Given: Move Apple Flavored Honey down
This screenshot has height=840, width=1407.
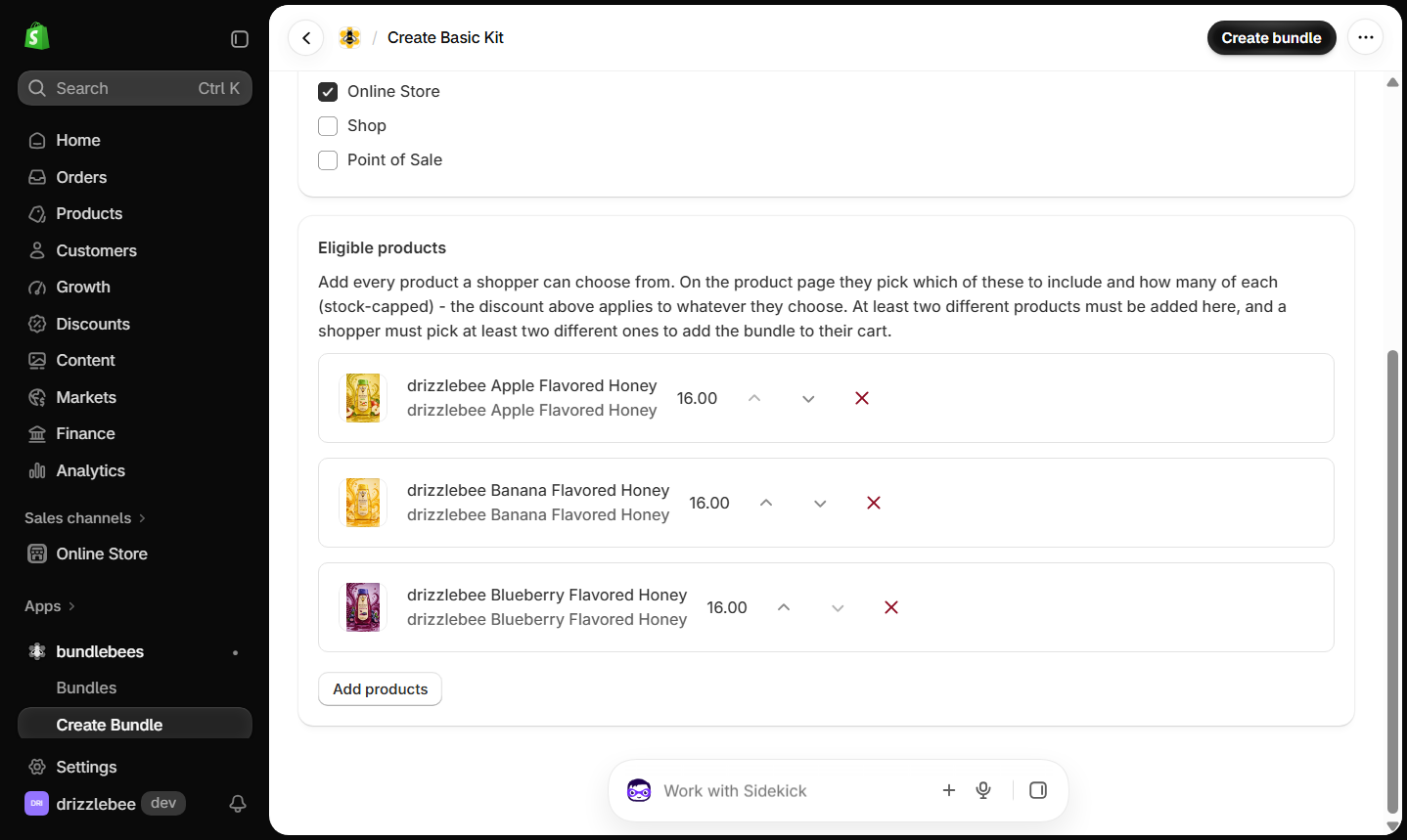Looking at the screenshot, I should tap(808, 398).
